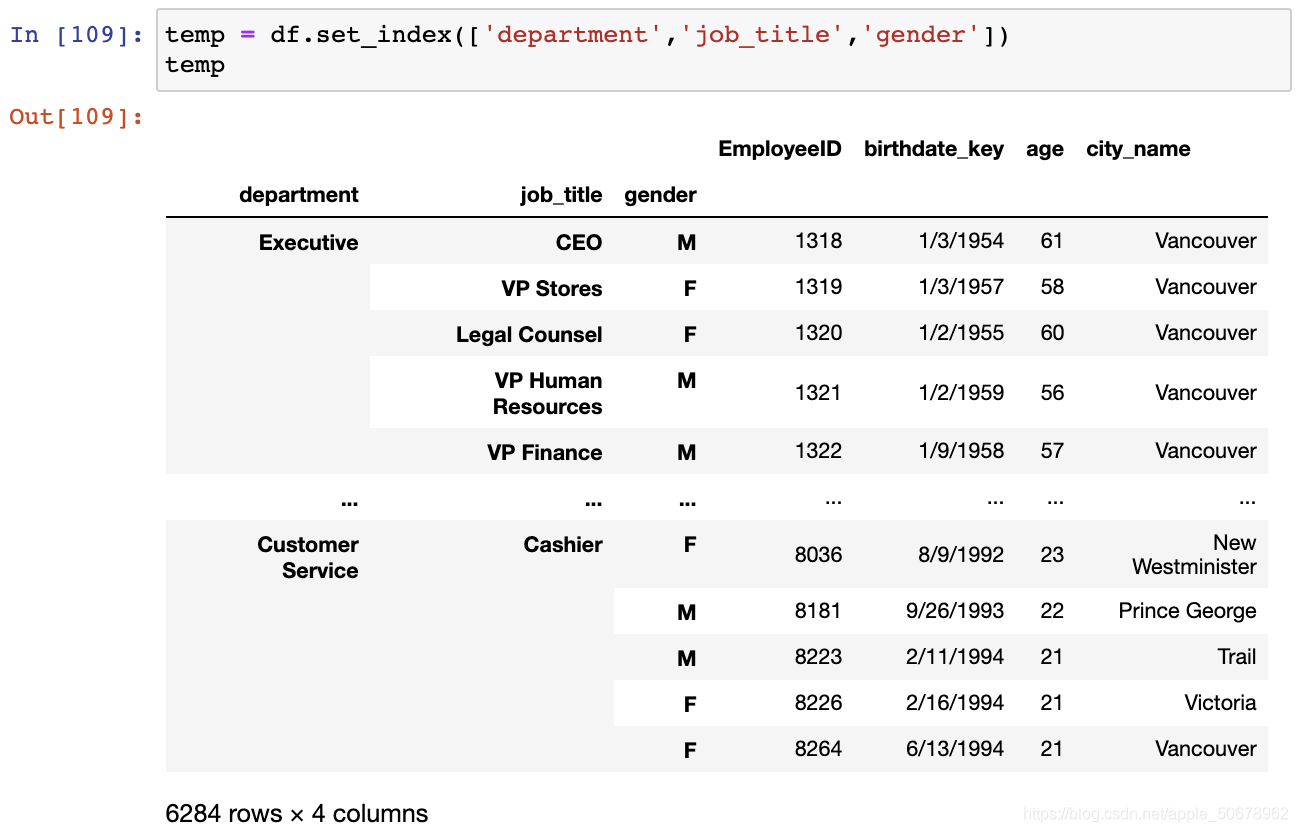Click inside the code input cell
Image resolution: width=1298 pixels, height=832 pixels.
(724, 50)
